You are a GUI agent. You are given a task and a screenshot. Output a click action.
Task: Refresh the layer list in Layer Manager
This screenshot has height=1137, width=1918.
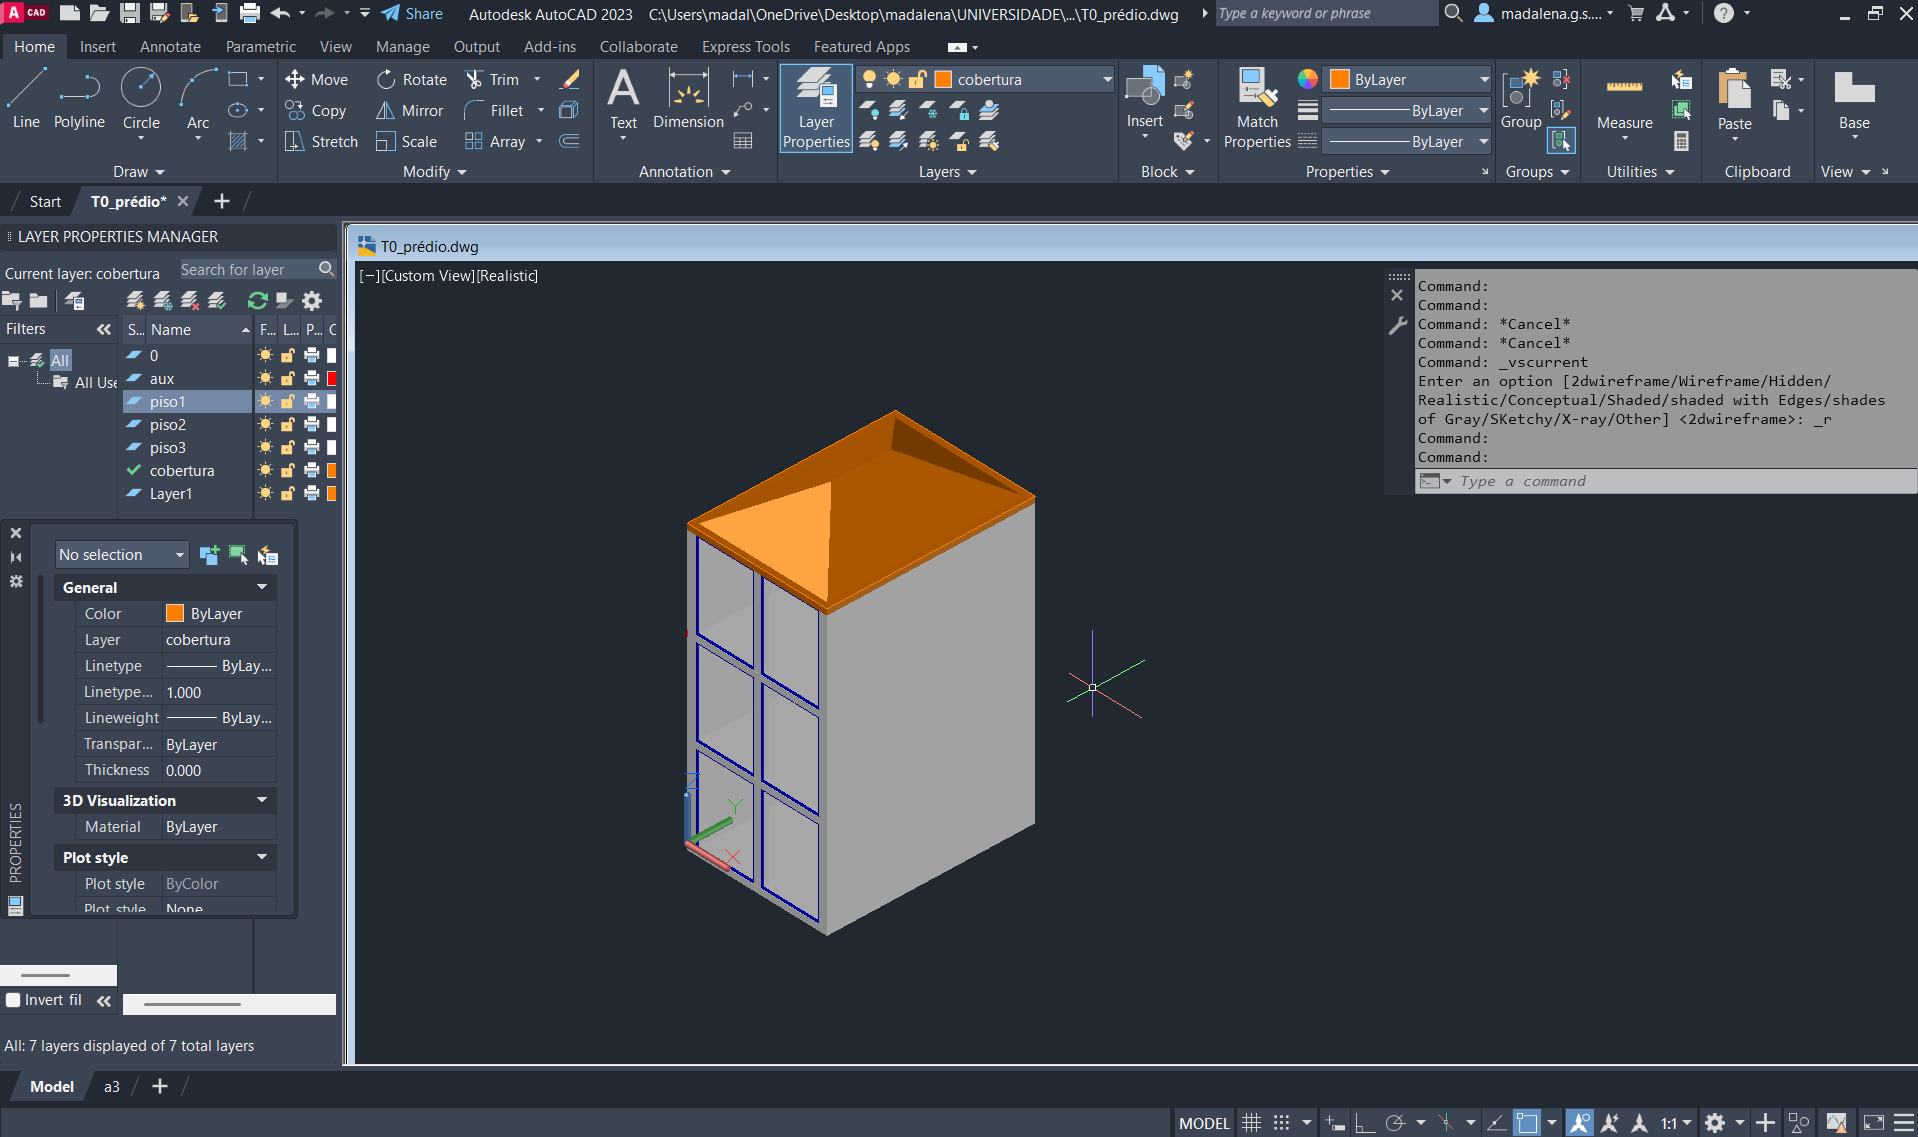click(257, 301)
